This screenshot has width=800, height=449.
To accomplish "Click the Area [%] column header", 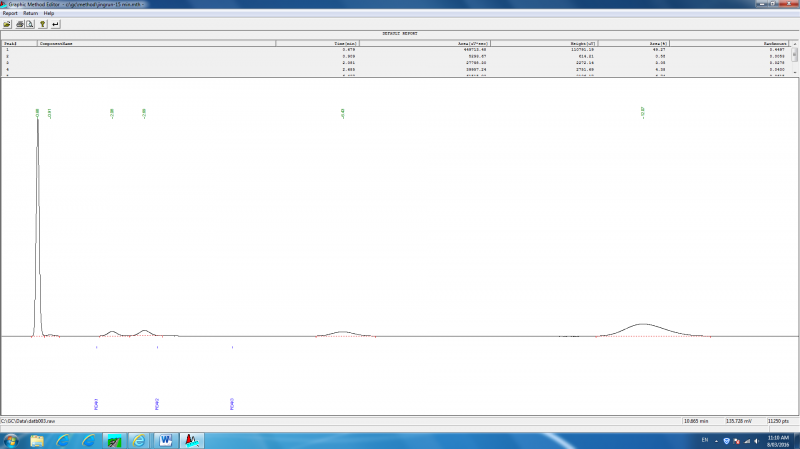I will pos(633,43).
